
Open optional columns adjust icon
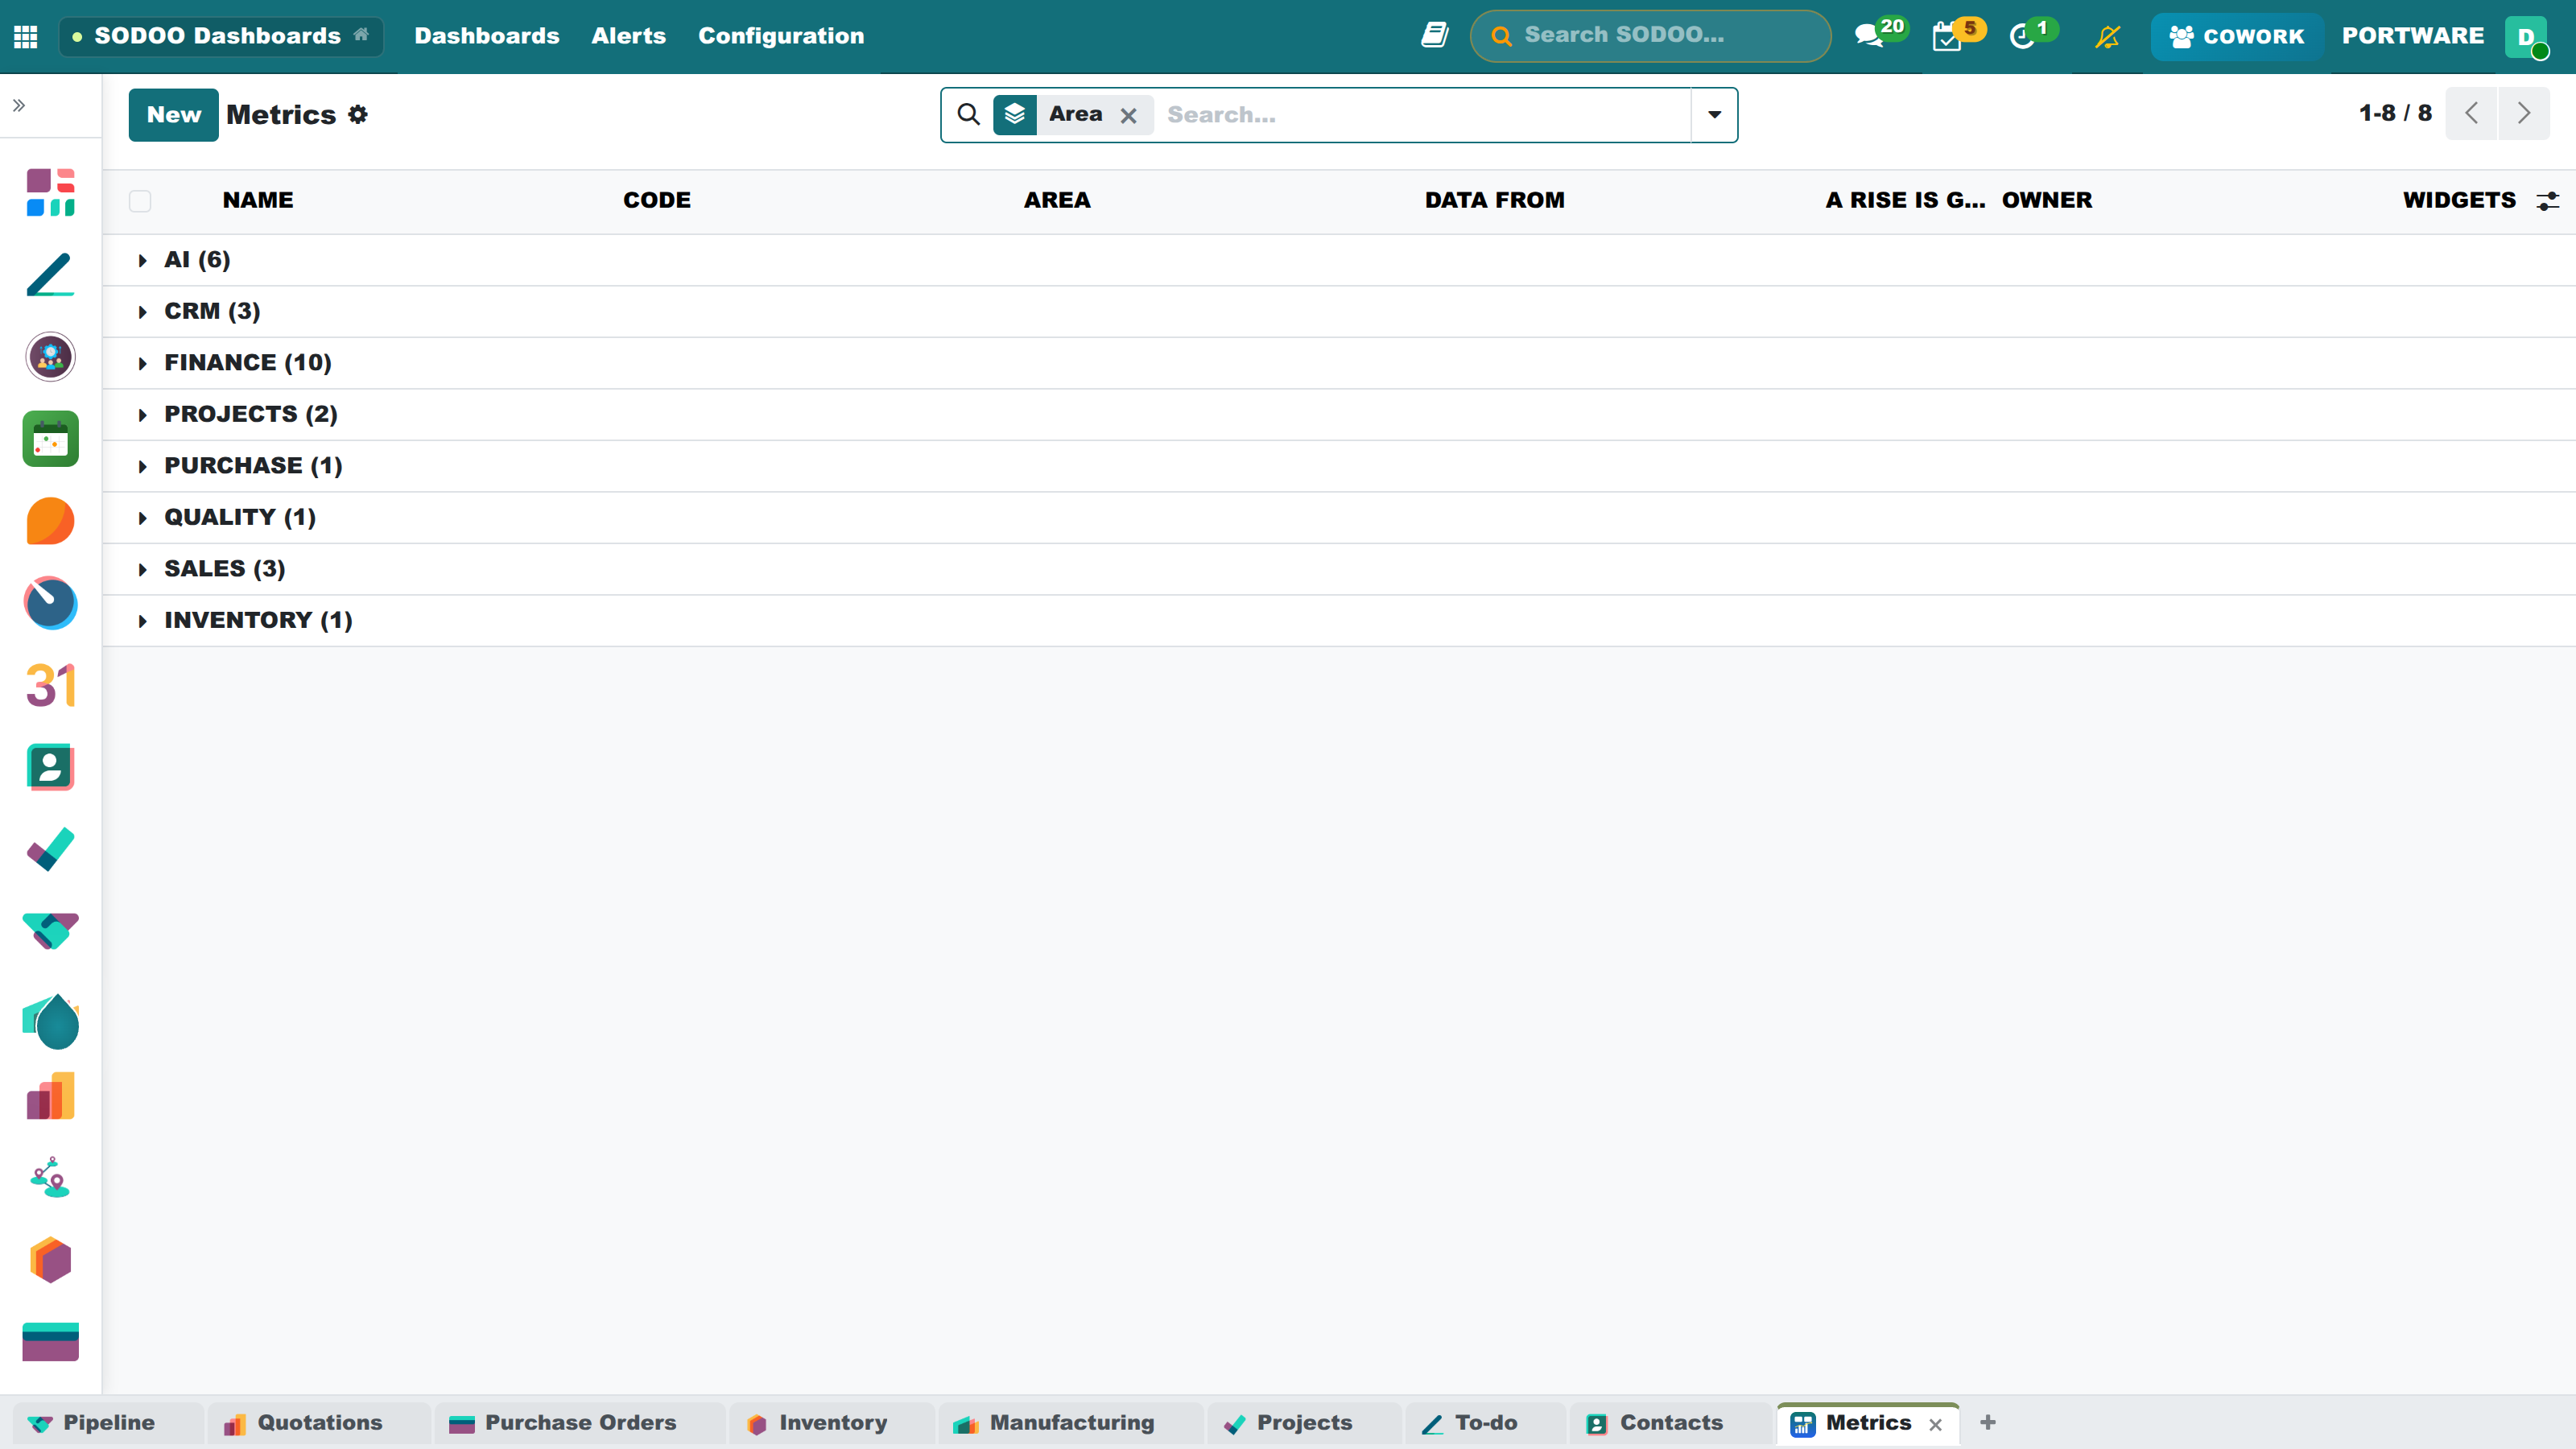coord(2547,201)
